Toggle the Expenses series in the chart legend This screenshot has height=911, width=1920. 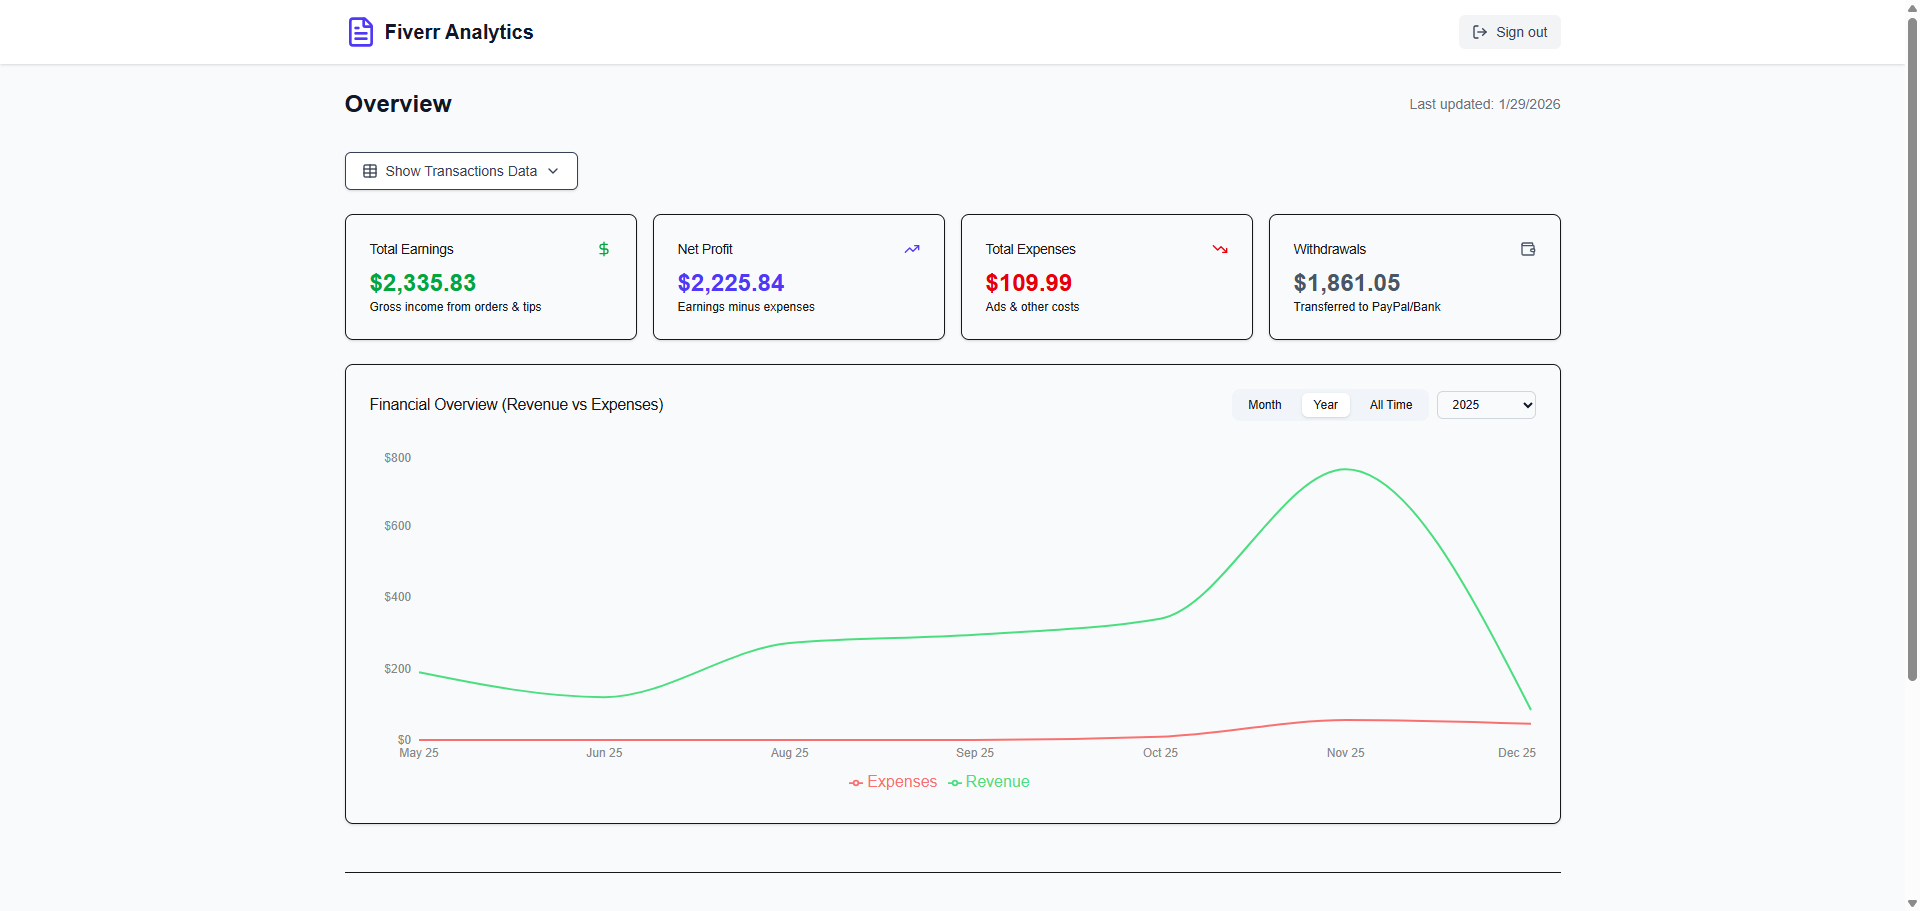[x=893, y=781]
